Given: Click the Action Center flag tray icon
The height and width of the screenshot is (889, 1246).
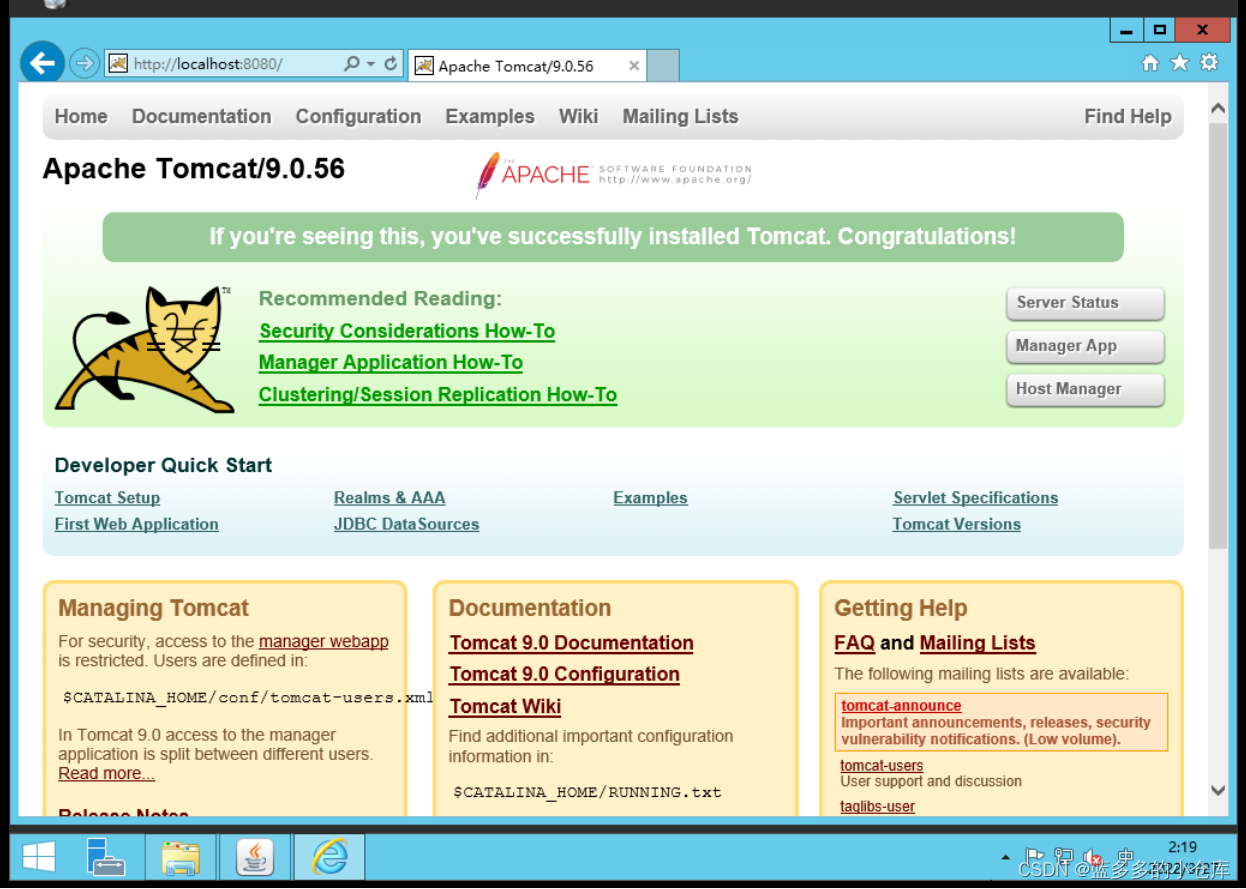Looking at the screenshot, I should pyautogui.click(x=1035, y=857).
